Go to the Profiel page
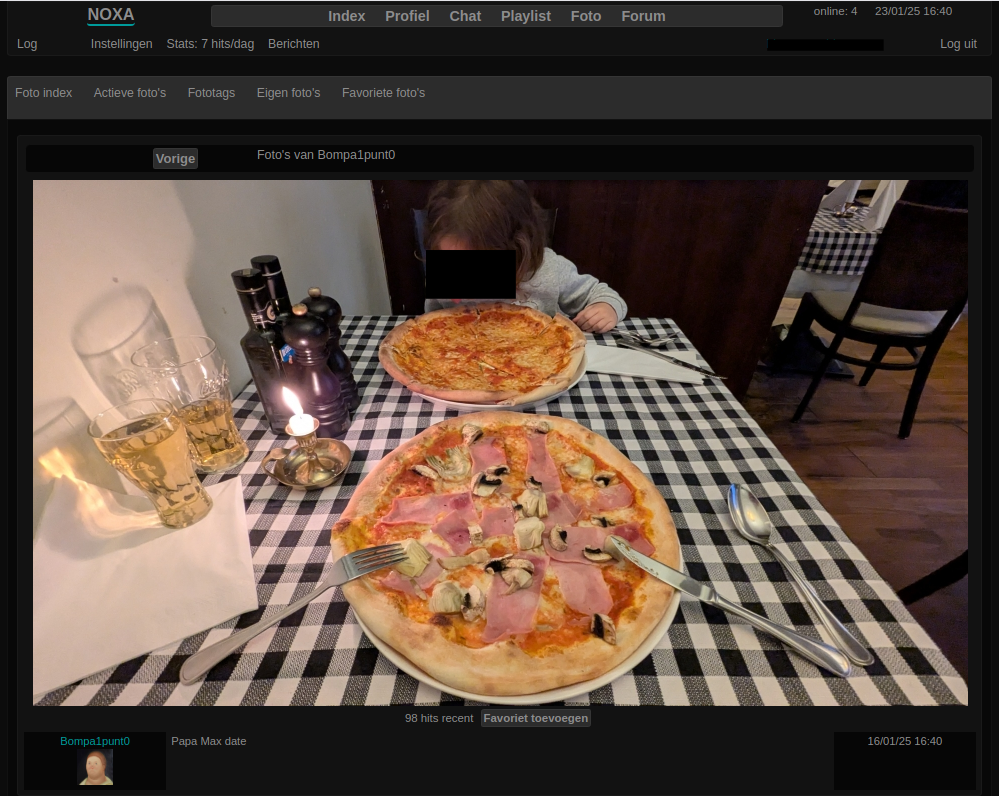 (x=407, y=17)
